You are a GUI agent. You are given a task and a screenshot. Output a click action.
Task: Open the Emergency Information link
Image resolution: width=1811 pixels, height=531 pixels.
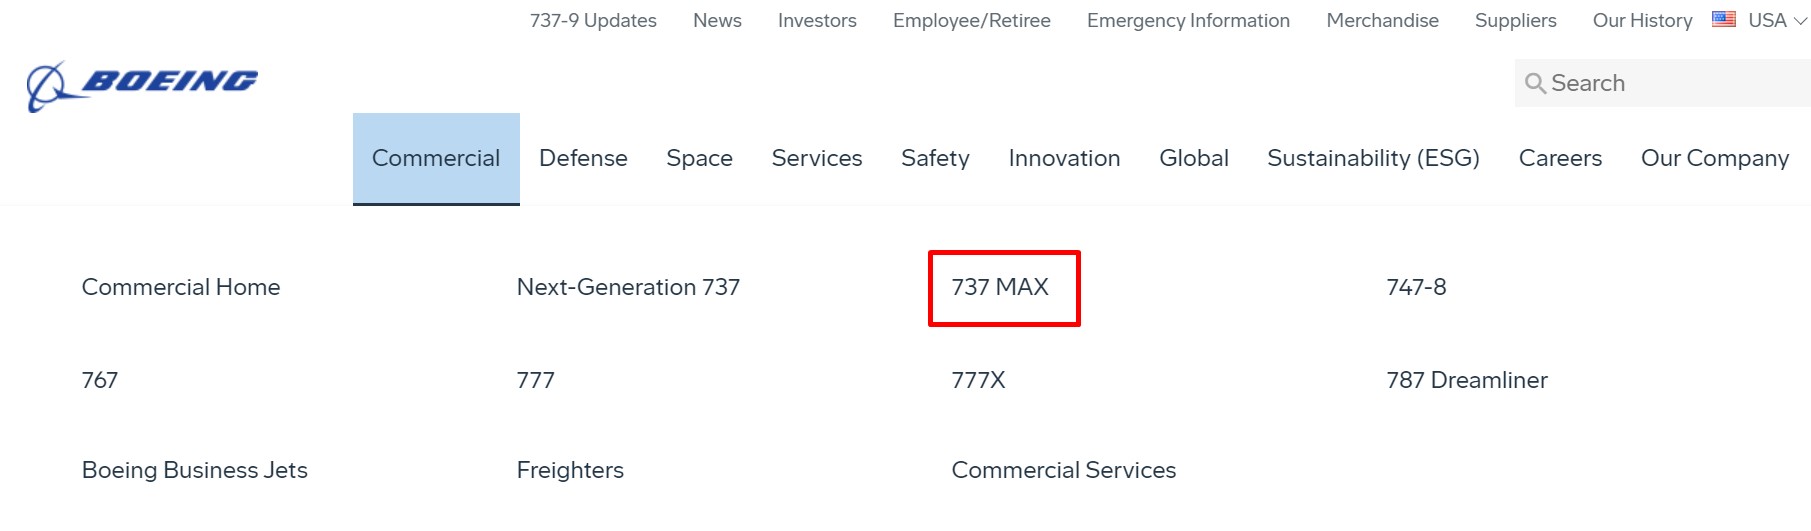[1188, 20]
